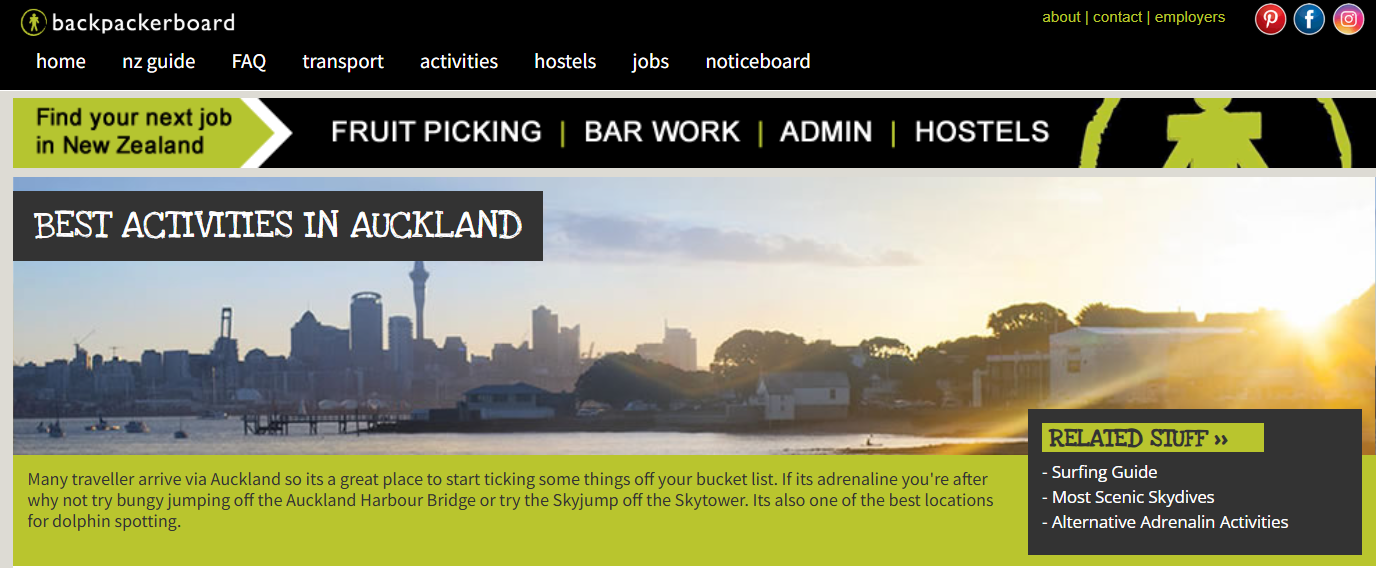The width and height of the screenshot is (1376, 568).
Task: Click the backpackerboard hiker logo icon
Action: point(33,22)
